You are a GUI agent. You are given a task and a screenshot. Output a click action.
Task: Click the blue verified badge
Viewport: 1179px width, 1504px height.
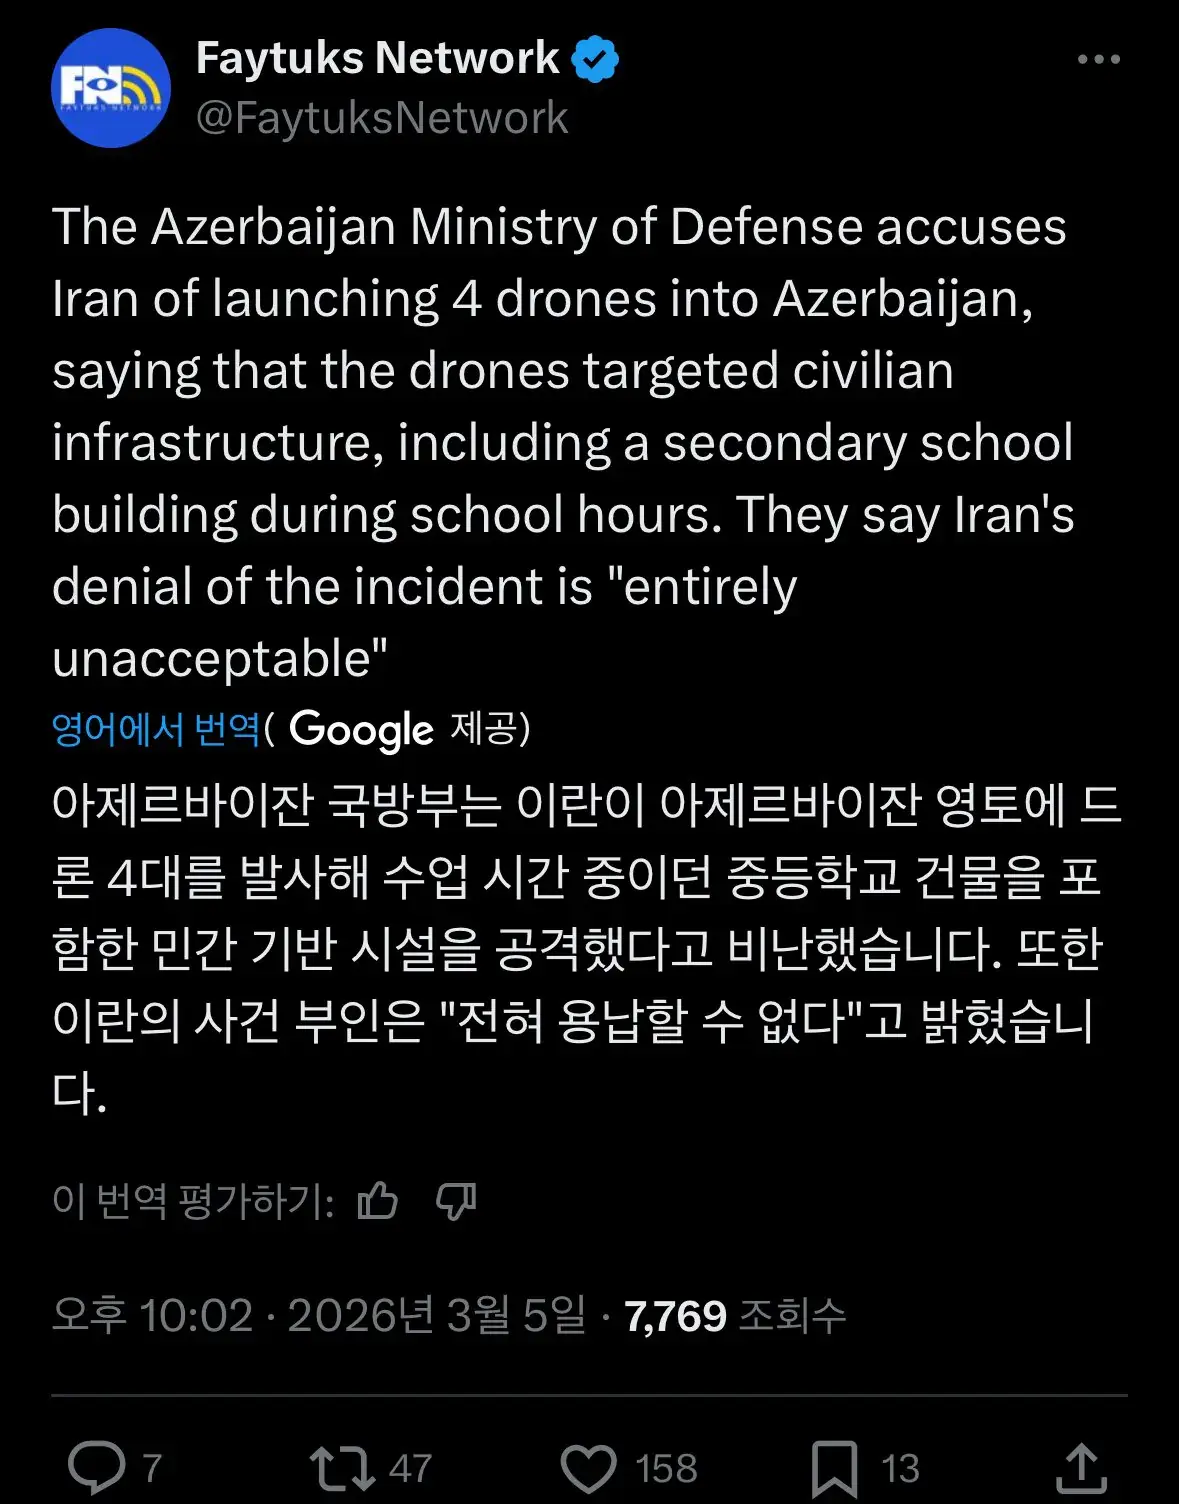596,59
